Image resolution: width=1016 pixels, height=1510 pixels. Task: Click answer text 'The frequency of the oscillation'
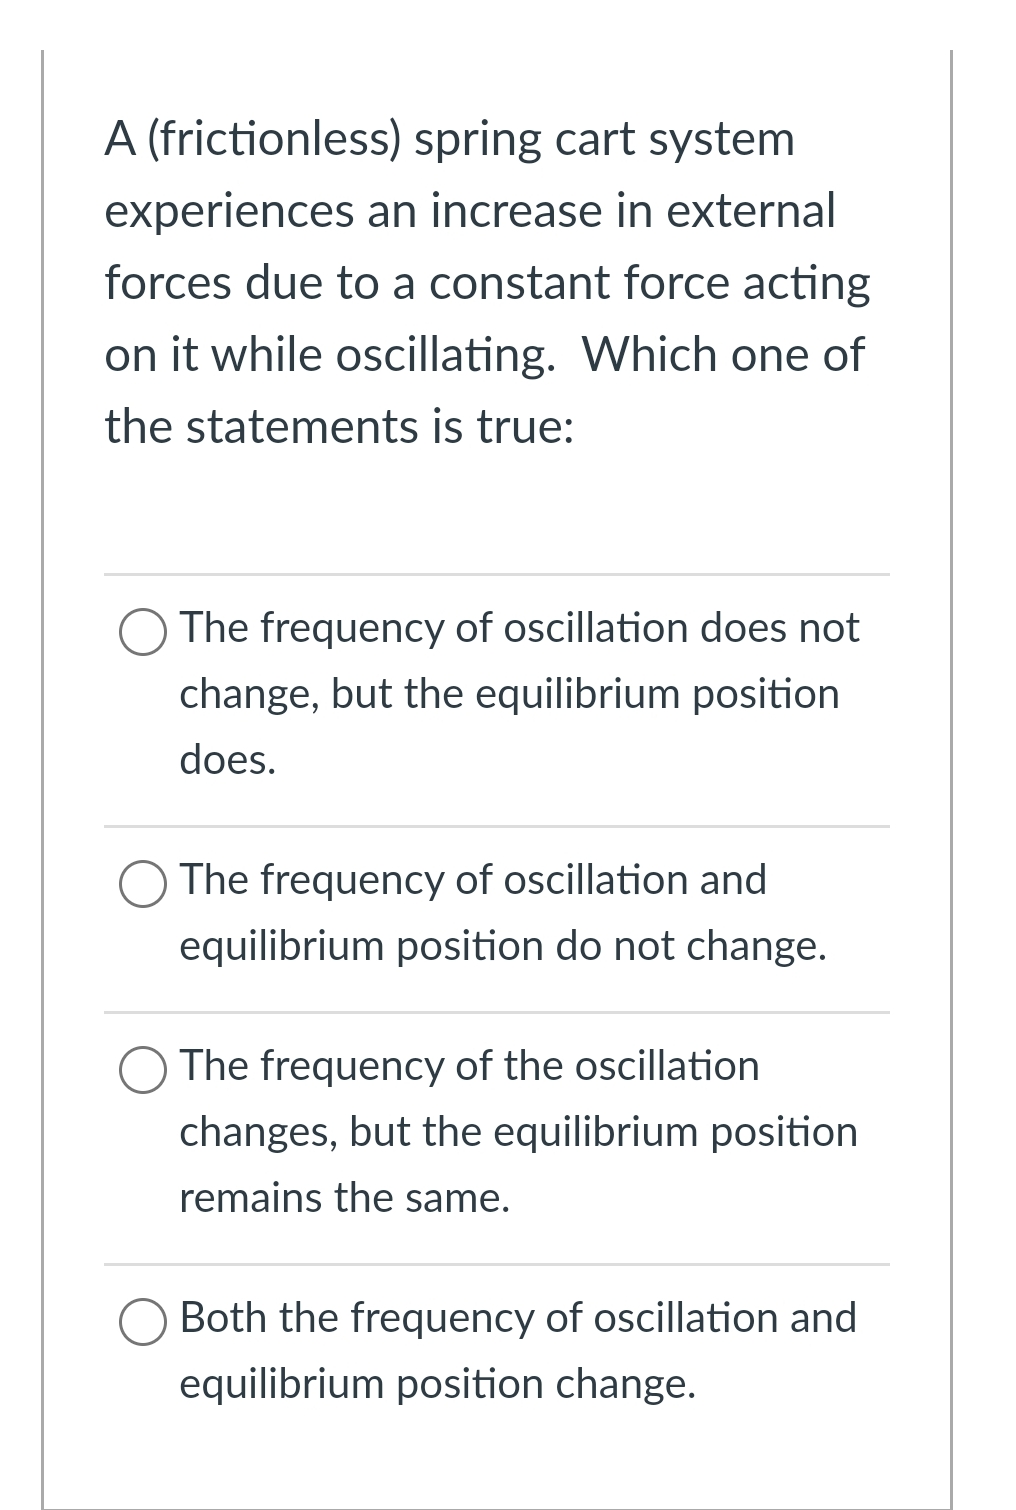tap(470, 1066)
